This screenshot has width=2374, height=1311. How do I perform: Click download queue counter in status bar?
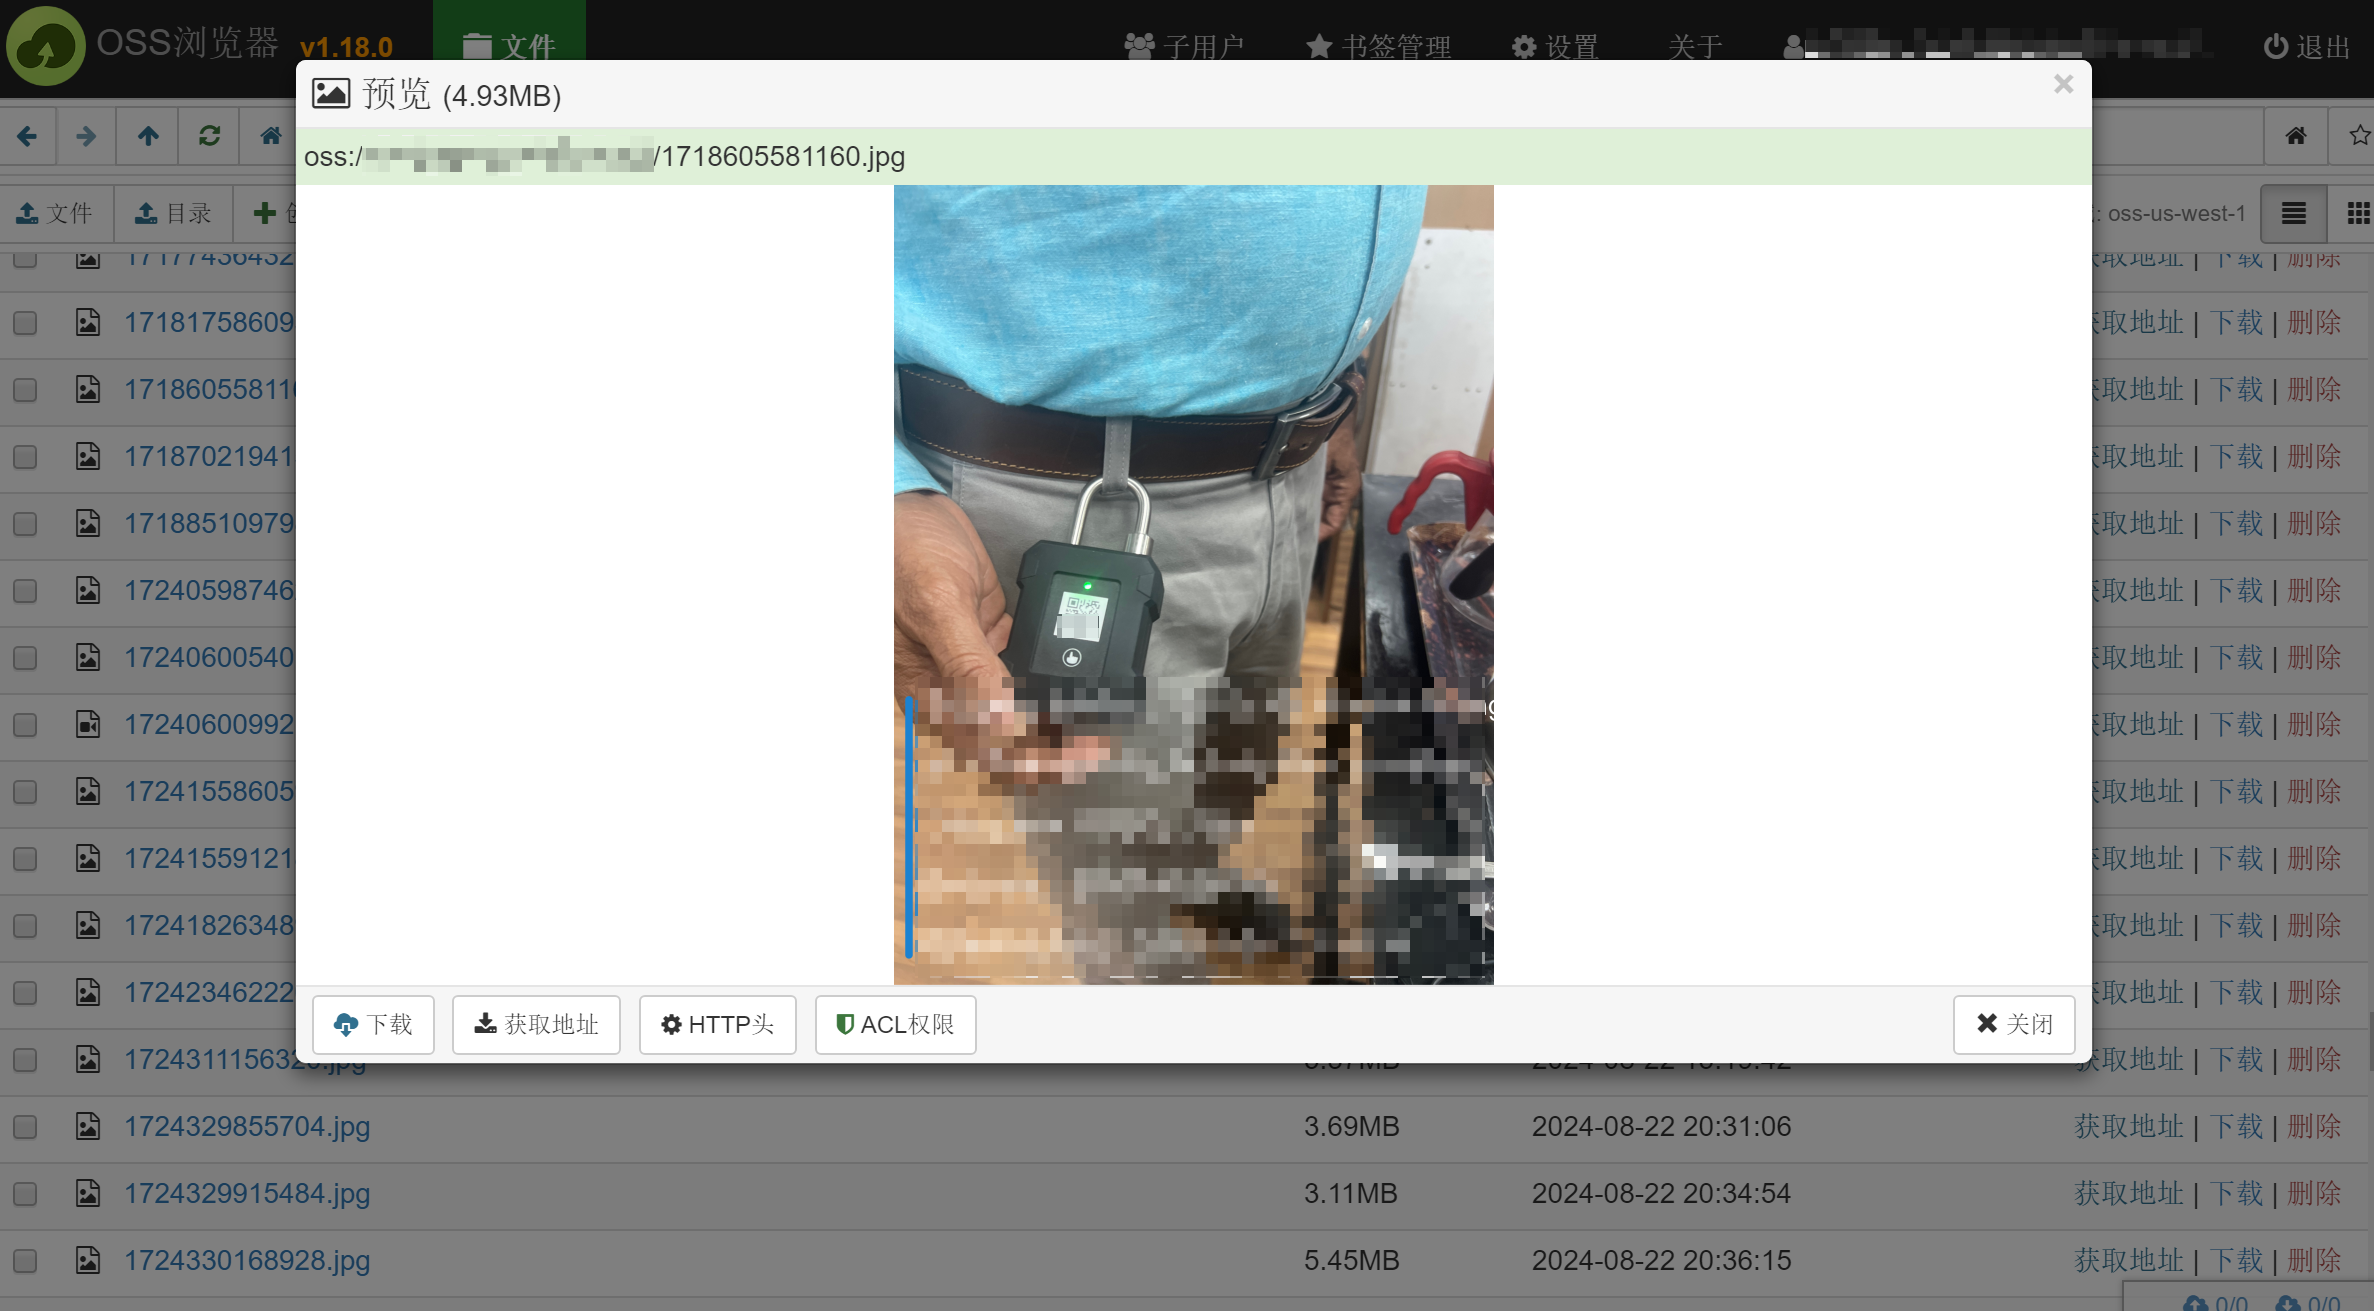click(x=2308, y=1303)
